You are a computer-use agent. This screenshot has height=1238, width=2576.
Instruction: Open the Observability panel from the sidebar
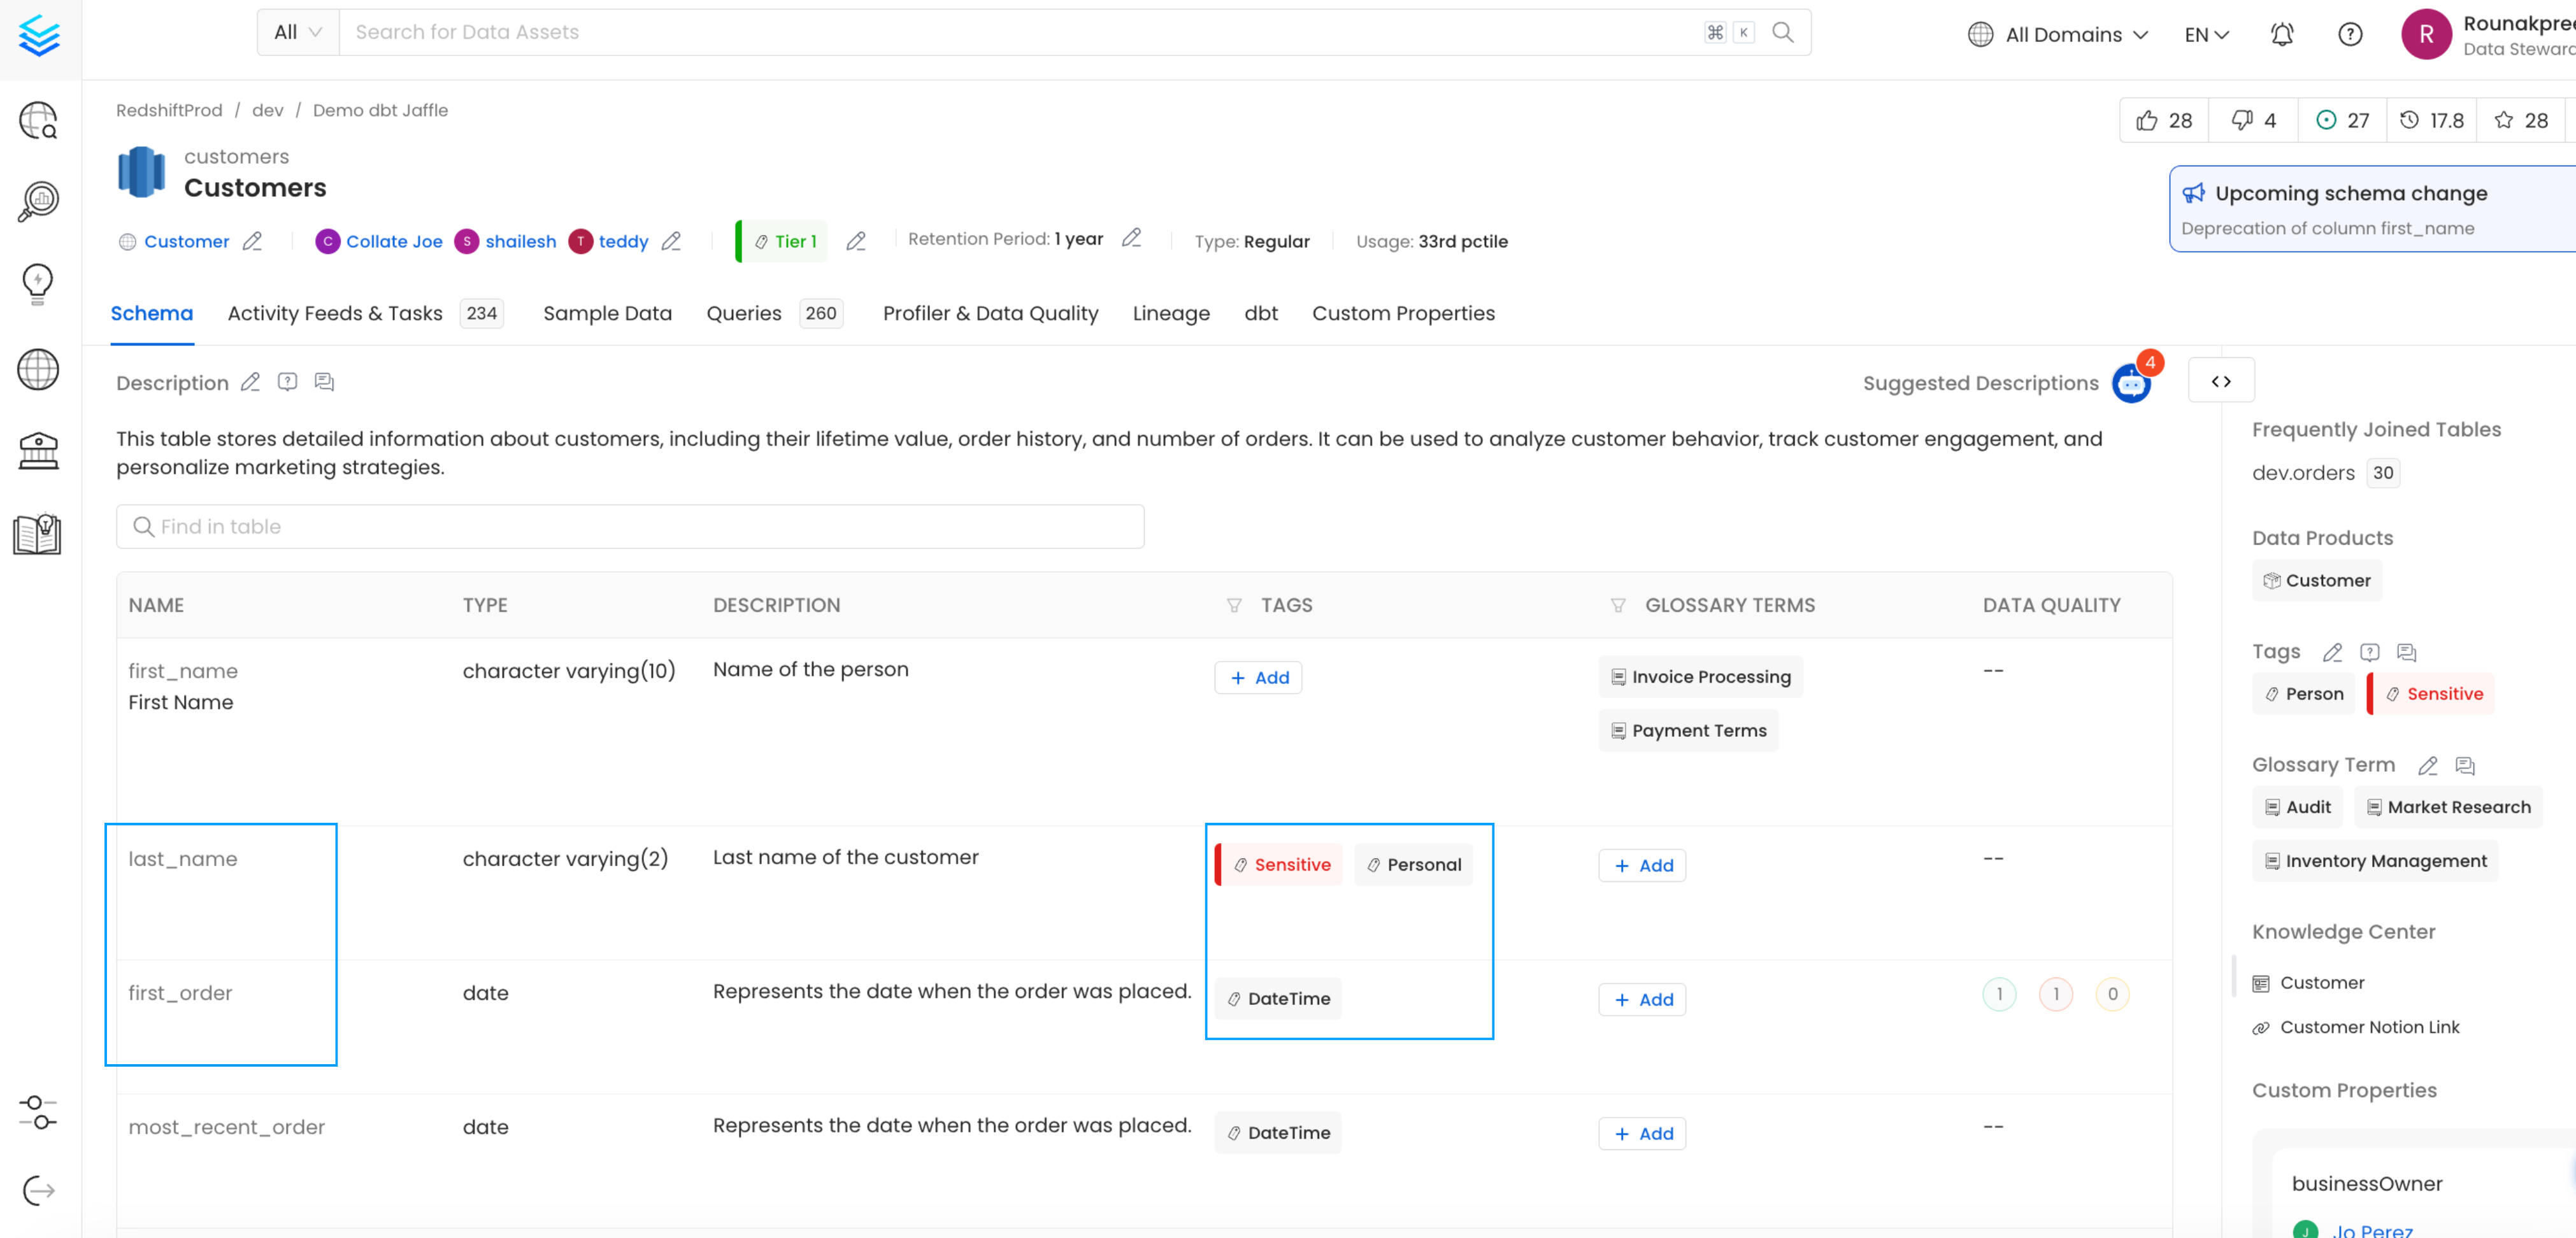38,200
